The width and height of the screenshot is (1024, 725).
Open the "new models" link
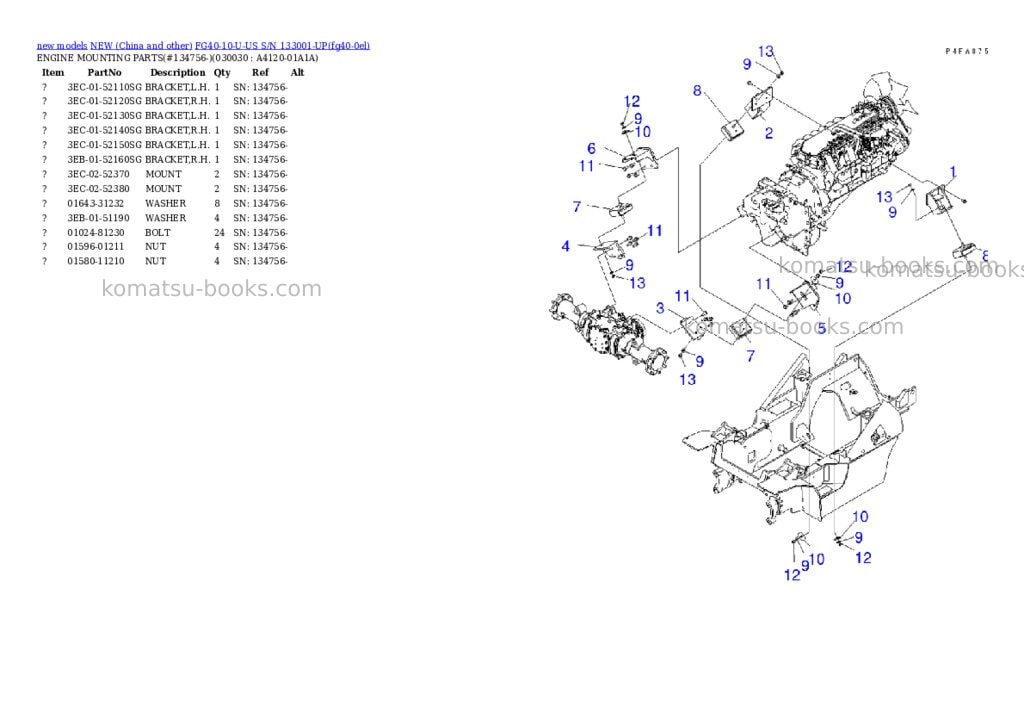coord(62,46)
